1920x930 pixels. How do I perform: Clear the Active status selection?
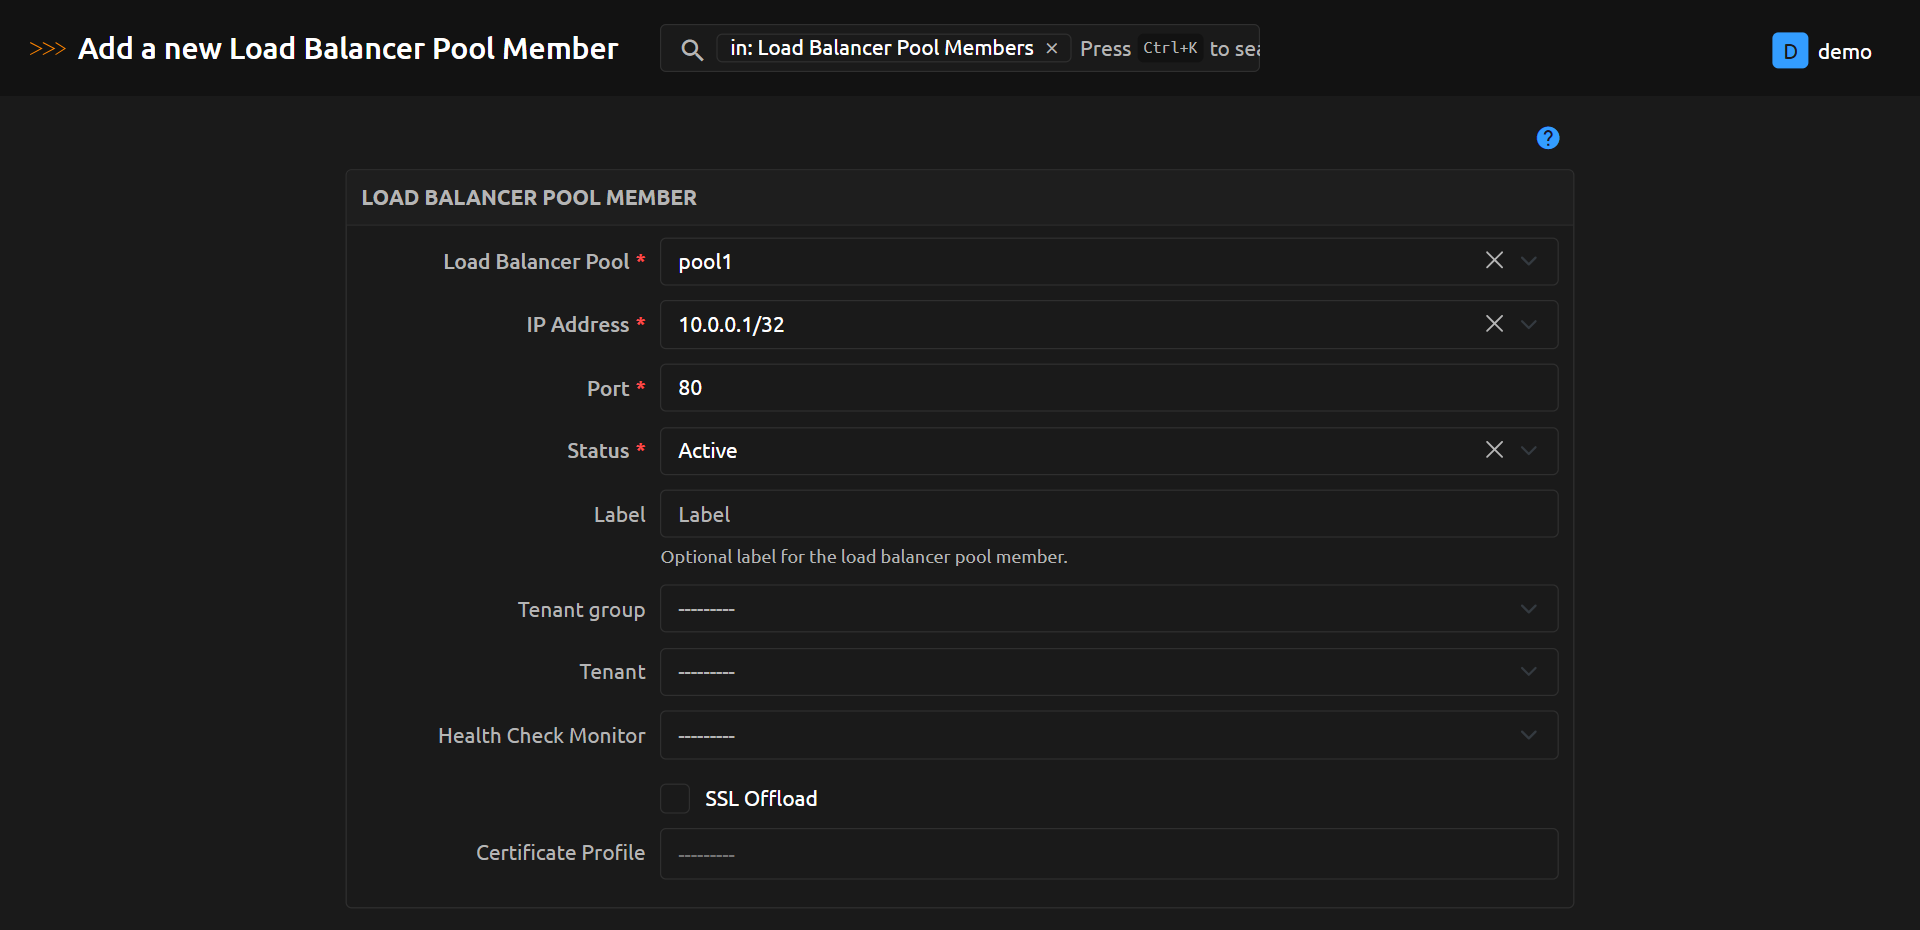tap(1494, 450)
